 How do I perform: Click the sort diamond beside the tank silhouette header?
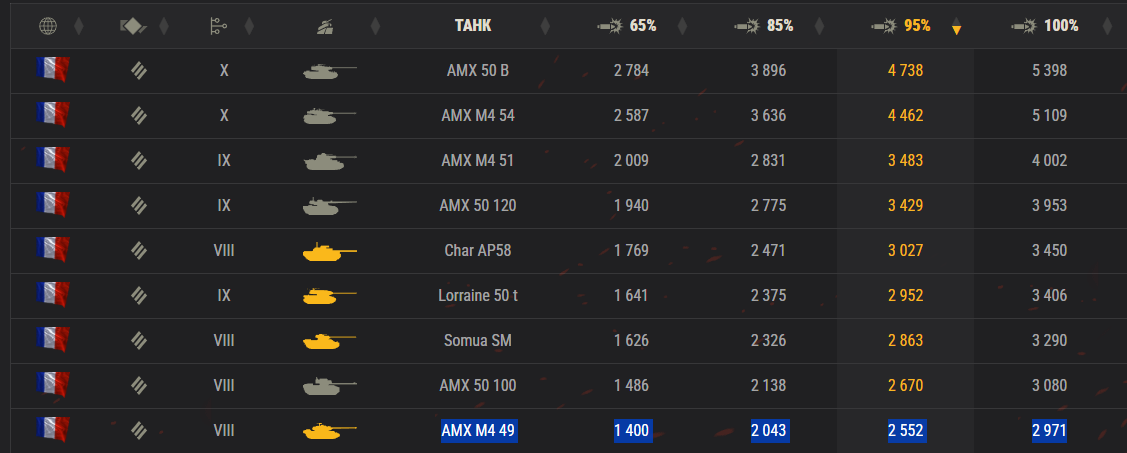pyautogui.click(x=375, y=27)
